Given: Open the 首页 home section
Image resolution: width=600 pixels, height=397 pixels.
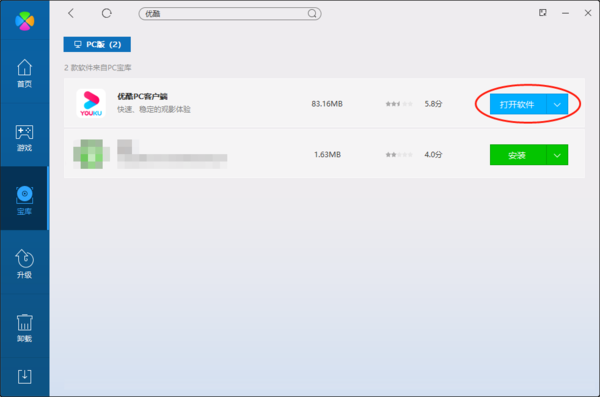Looking at the screenshot, I should pyautogui.click(x=24, y=73).
